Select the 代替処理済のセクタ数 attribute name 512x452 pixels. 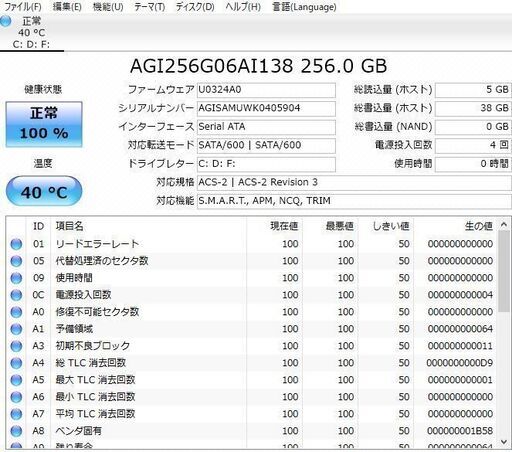[102, 261]
